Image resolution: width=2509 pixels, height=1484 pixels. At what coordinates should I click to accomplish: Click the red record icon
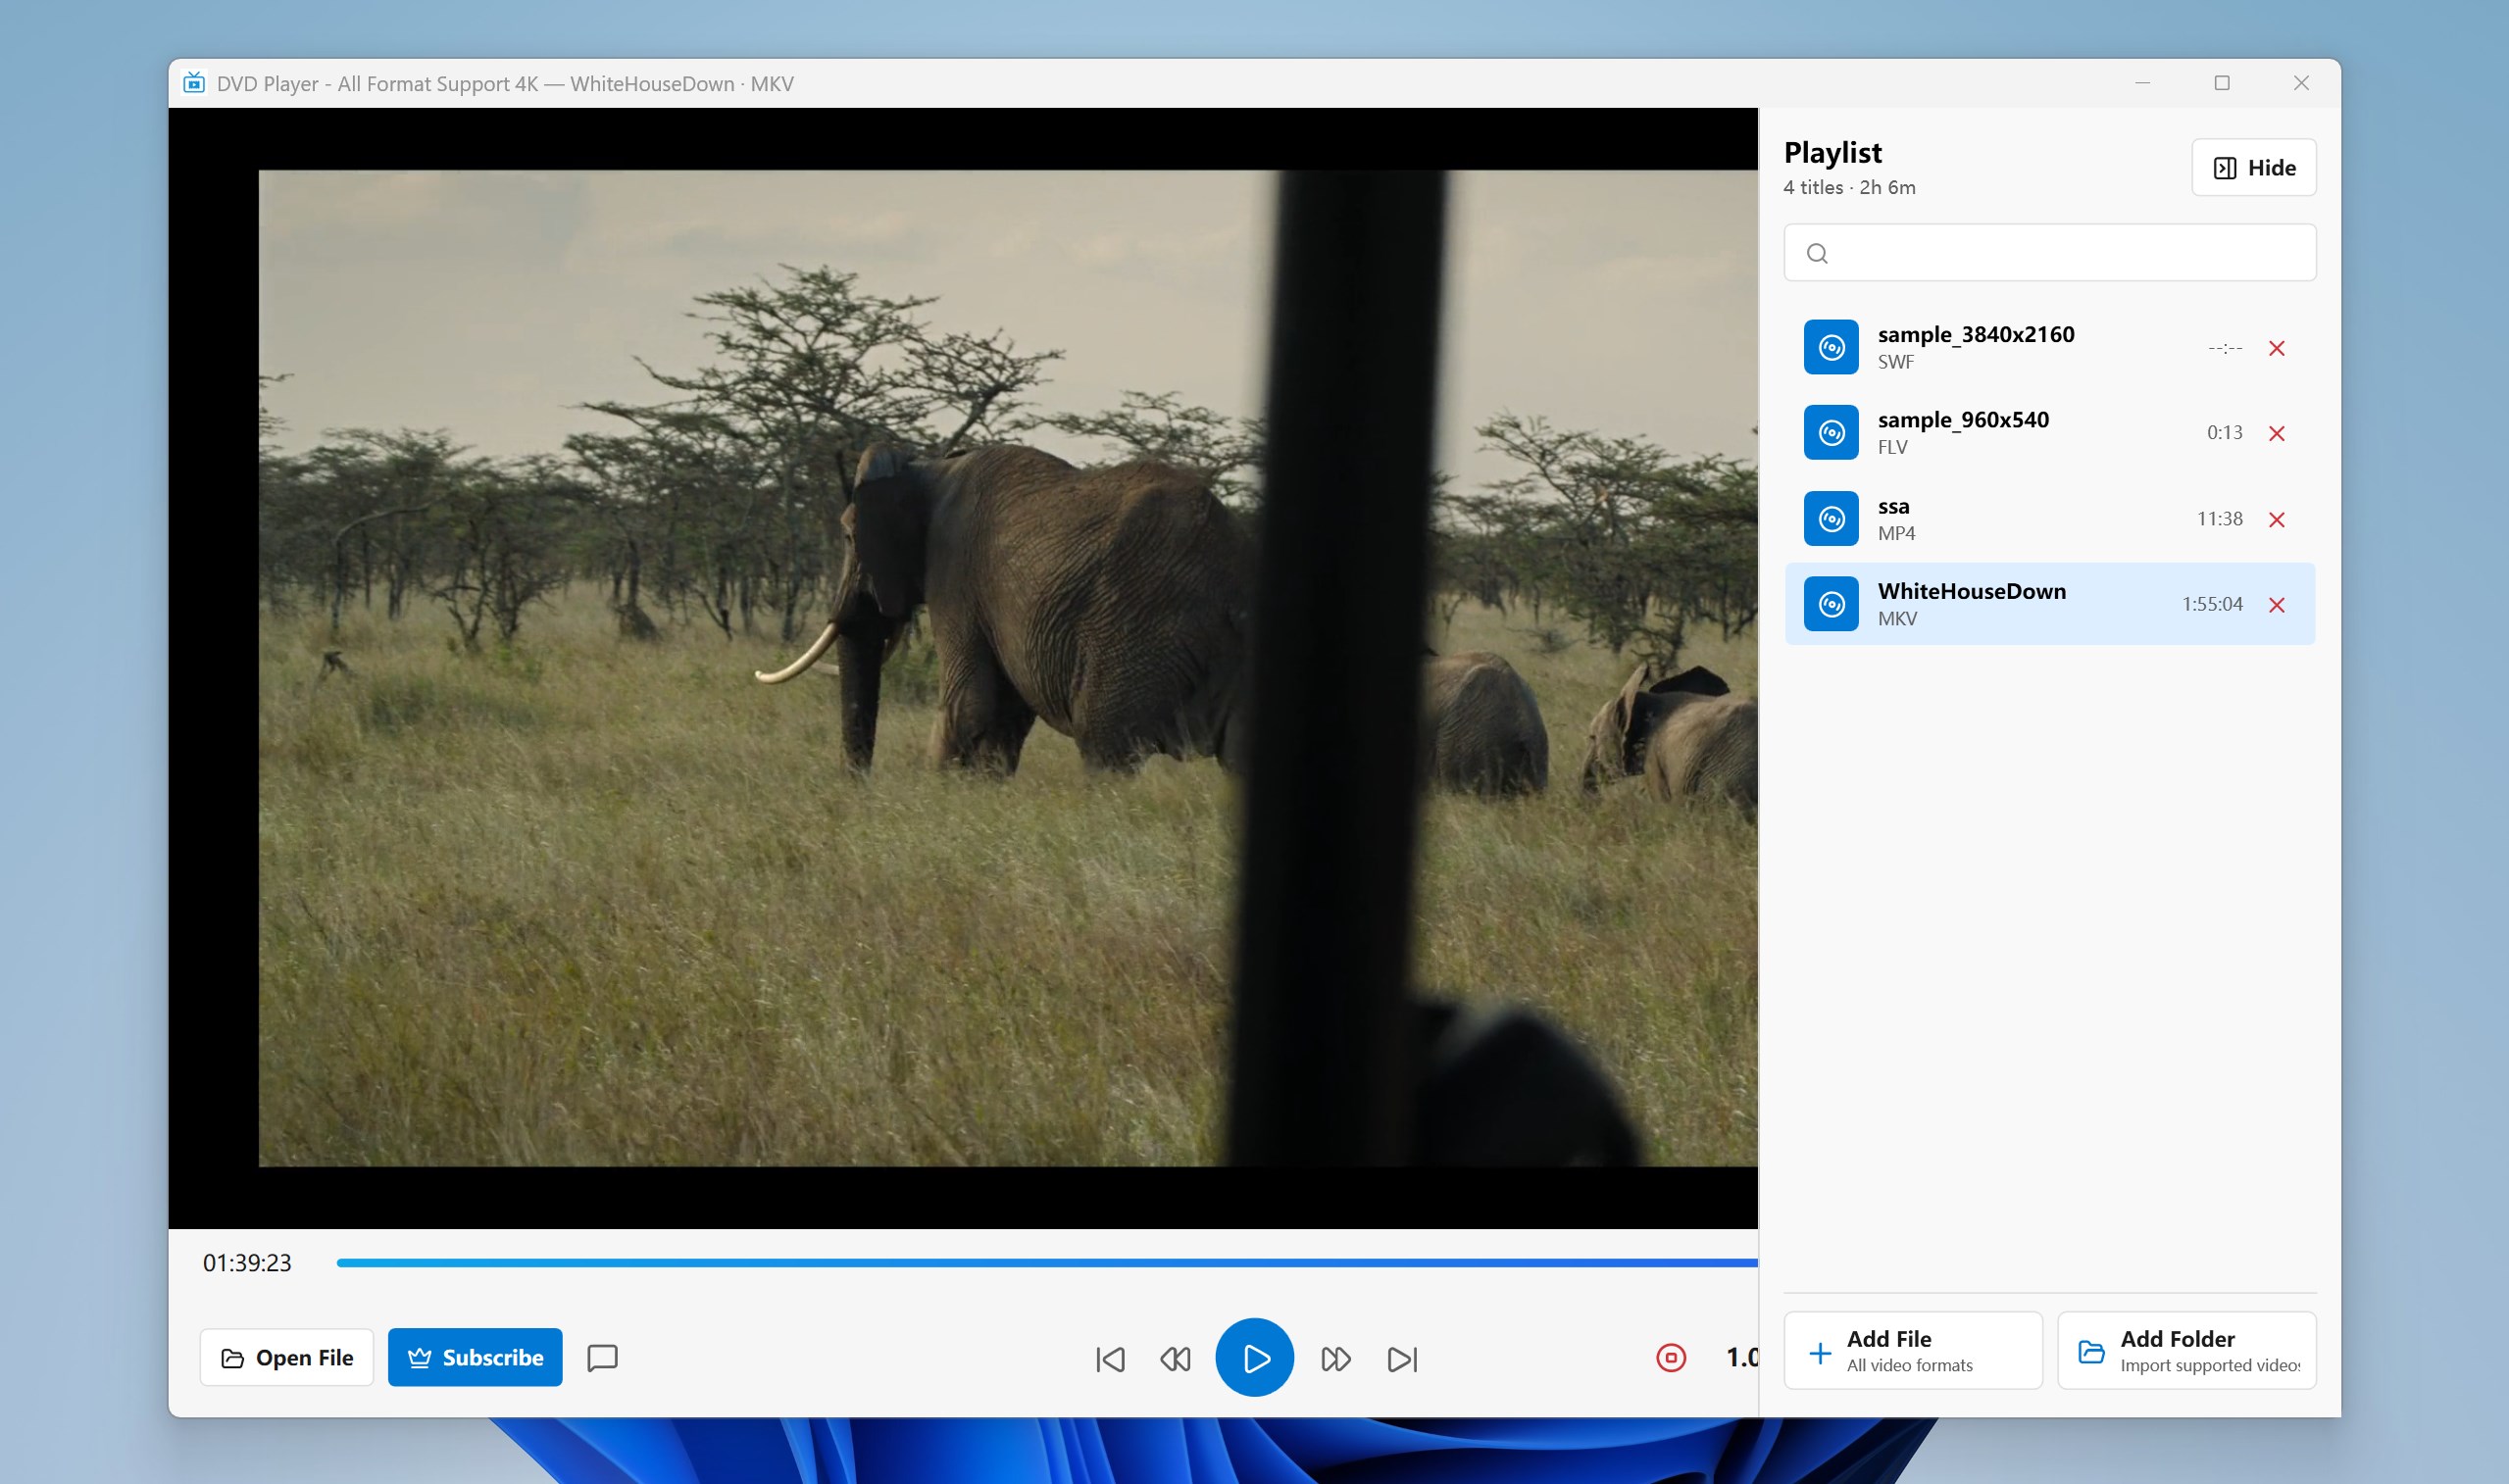coord(1671,1357)
